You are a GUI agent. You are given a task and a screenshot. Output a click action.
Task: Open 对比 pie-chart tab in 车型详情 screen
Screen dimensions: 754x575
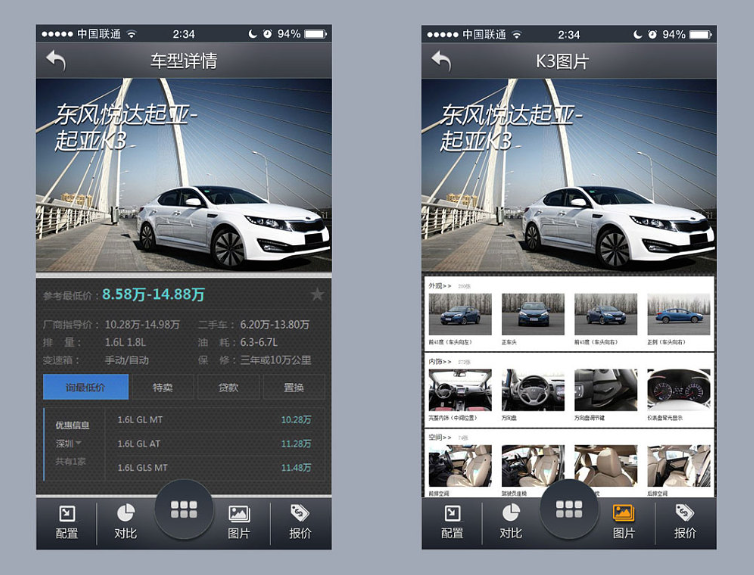pos(126,522)
